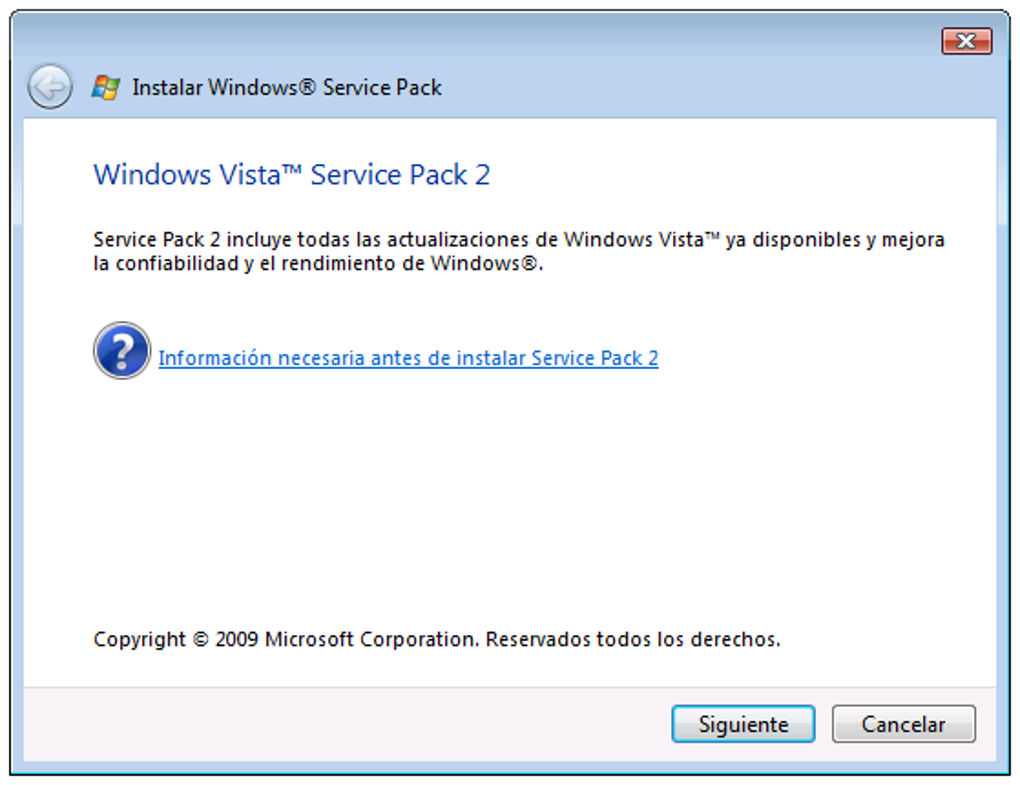Click the copyright © symbol
Screen dimensions: 1020x785
tap(201, 639)
